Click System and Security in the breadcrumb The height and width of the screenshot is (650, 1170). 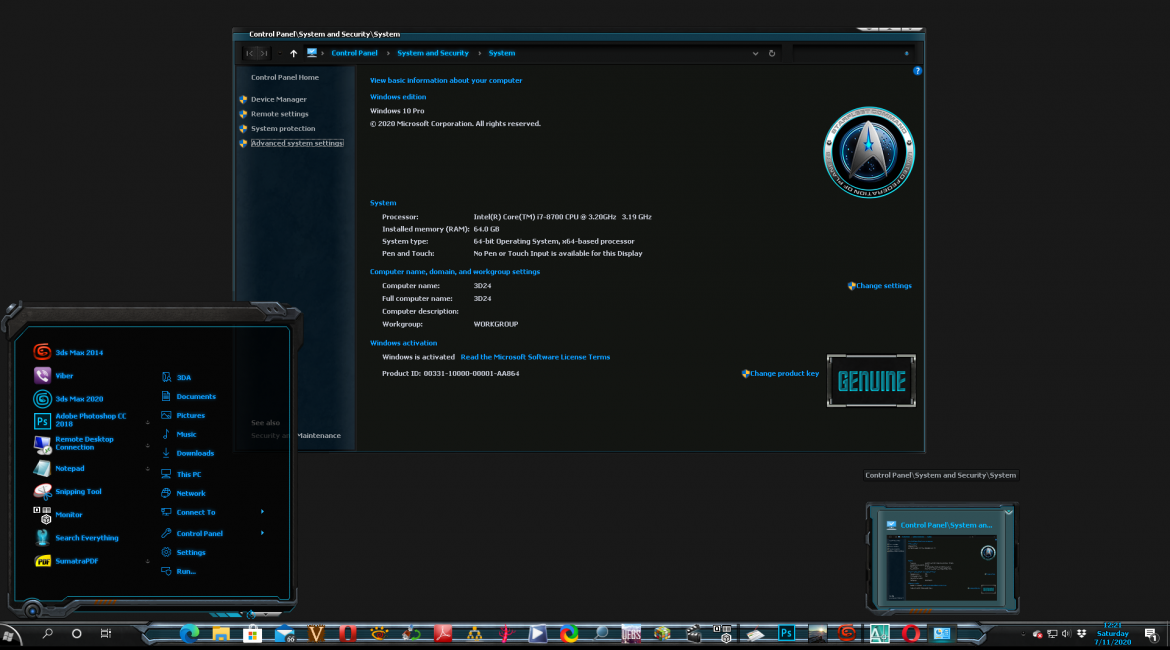pyautogui.click(x=433, y=53)
